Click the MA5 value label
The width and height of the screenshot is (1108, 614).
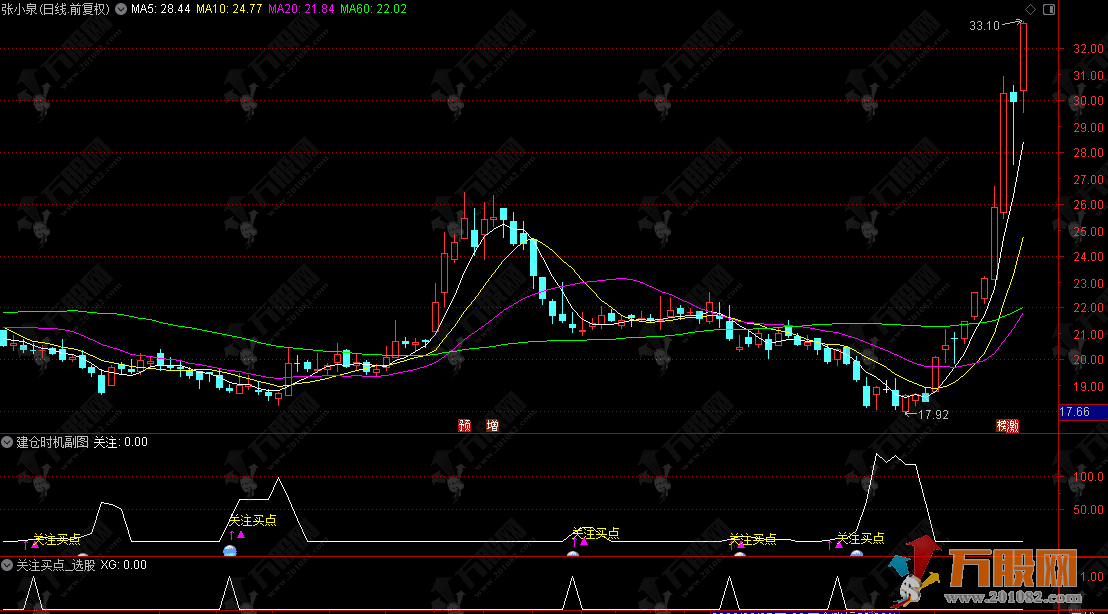161,10
